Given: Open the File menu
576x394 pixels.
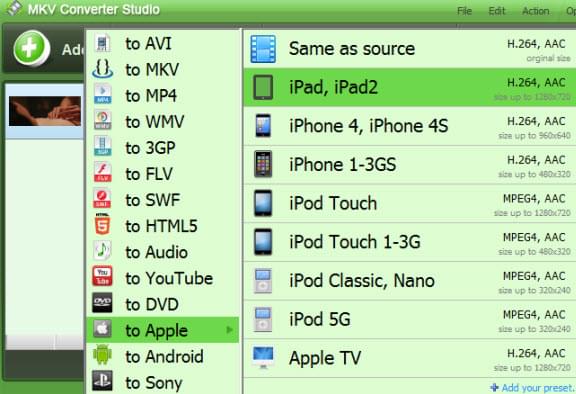Looking at the screenshot, I should tap(464, 11).
